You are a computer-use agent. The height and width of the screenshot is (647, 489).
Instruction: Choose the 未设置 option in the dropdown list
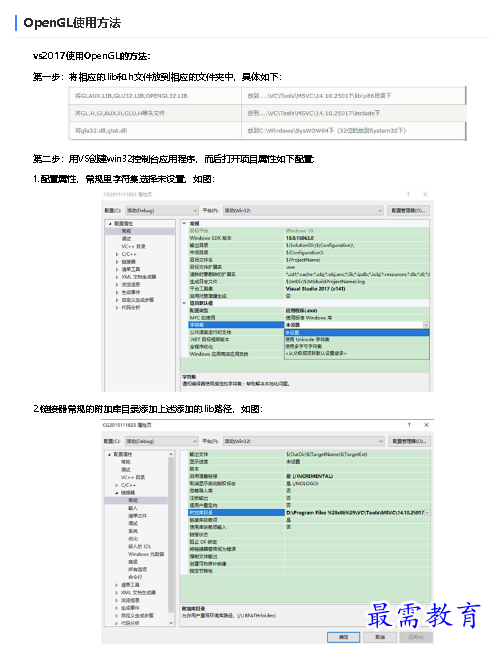[357, 333]
